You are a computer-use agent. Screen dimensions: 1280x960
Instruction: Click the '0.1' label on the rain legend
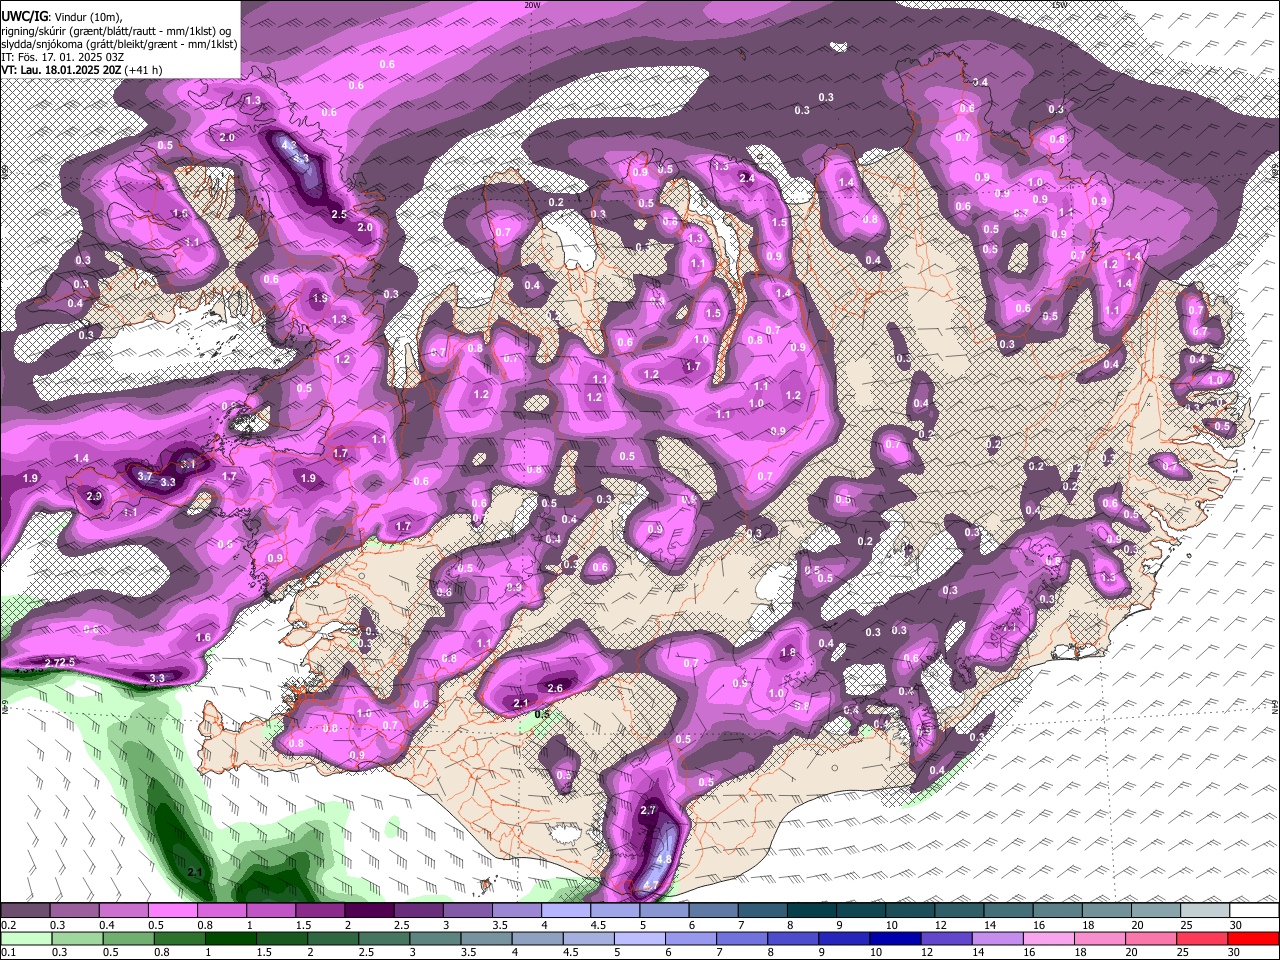tap(8, 952)
